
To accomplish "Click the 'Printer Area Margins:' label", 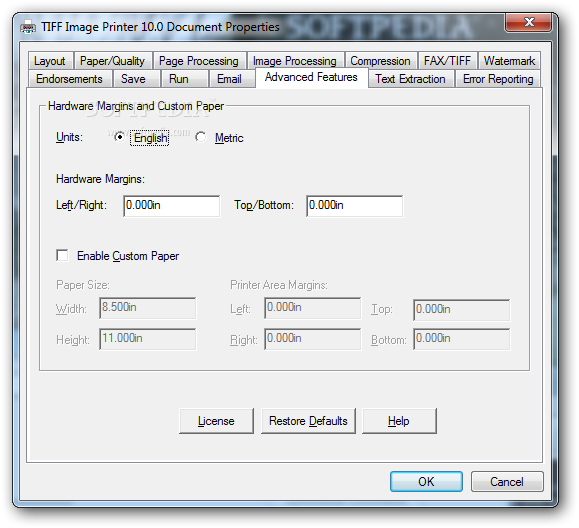I will [279, 285].
